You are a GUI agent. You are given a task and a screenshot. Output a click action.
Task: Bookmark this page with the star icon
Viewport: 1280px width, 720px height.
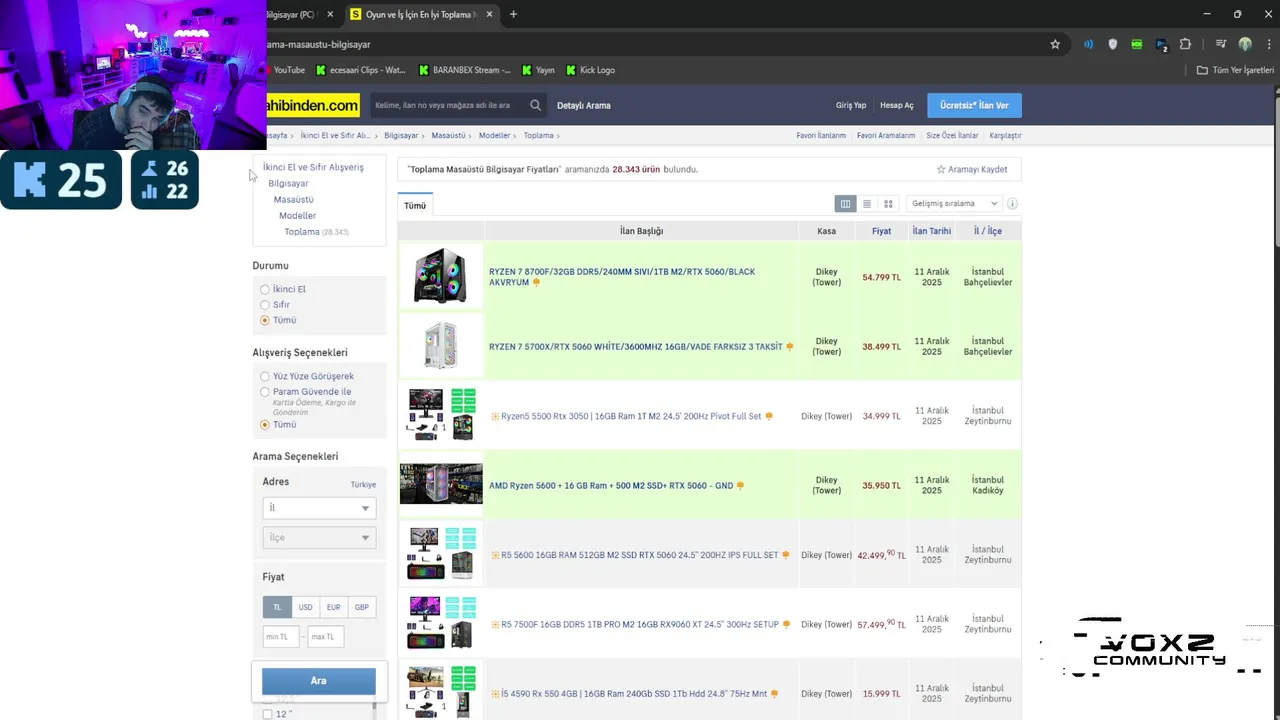[1055, 44]
